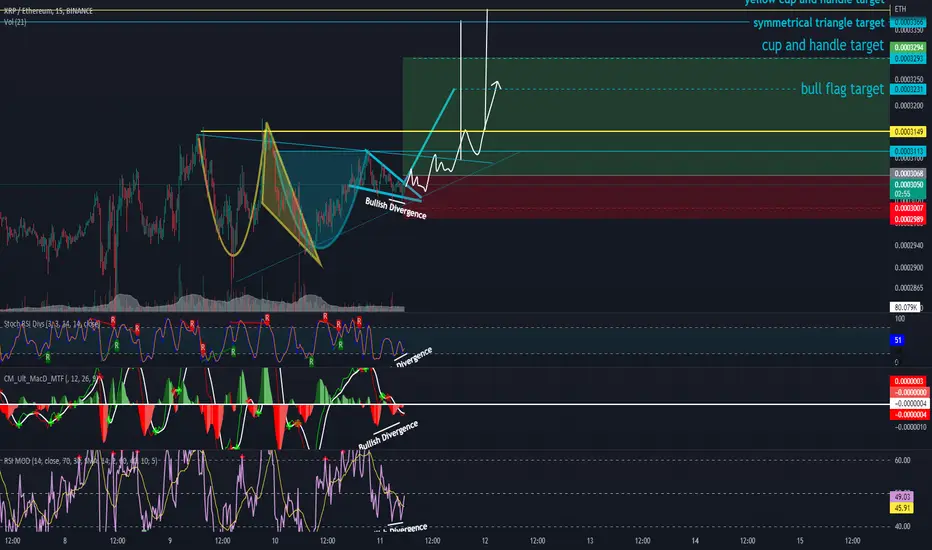
Task: Click date 14 on the time axis
Action: (695, 541)
